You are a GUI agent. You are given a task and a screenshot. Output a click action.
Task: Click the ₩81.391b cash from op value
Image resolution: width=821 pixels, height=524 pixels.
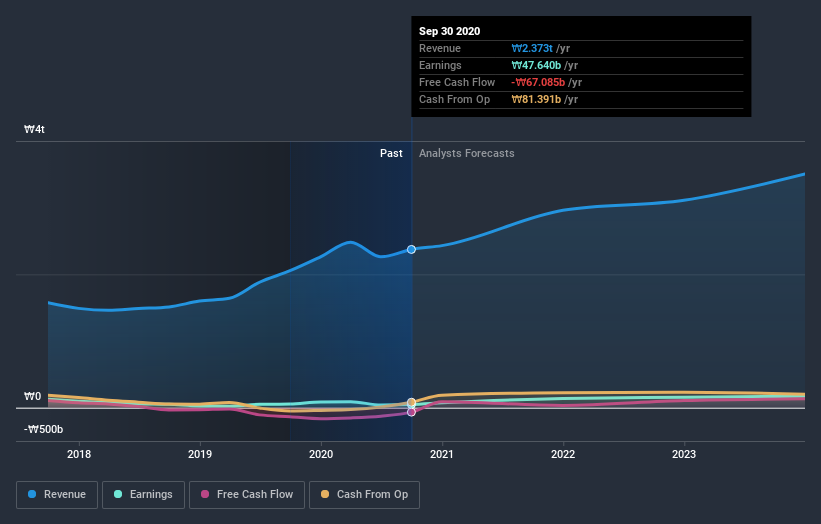536,99
